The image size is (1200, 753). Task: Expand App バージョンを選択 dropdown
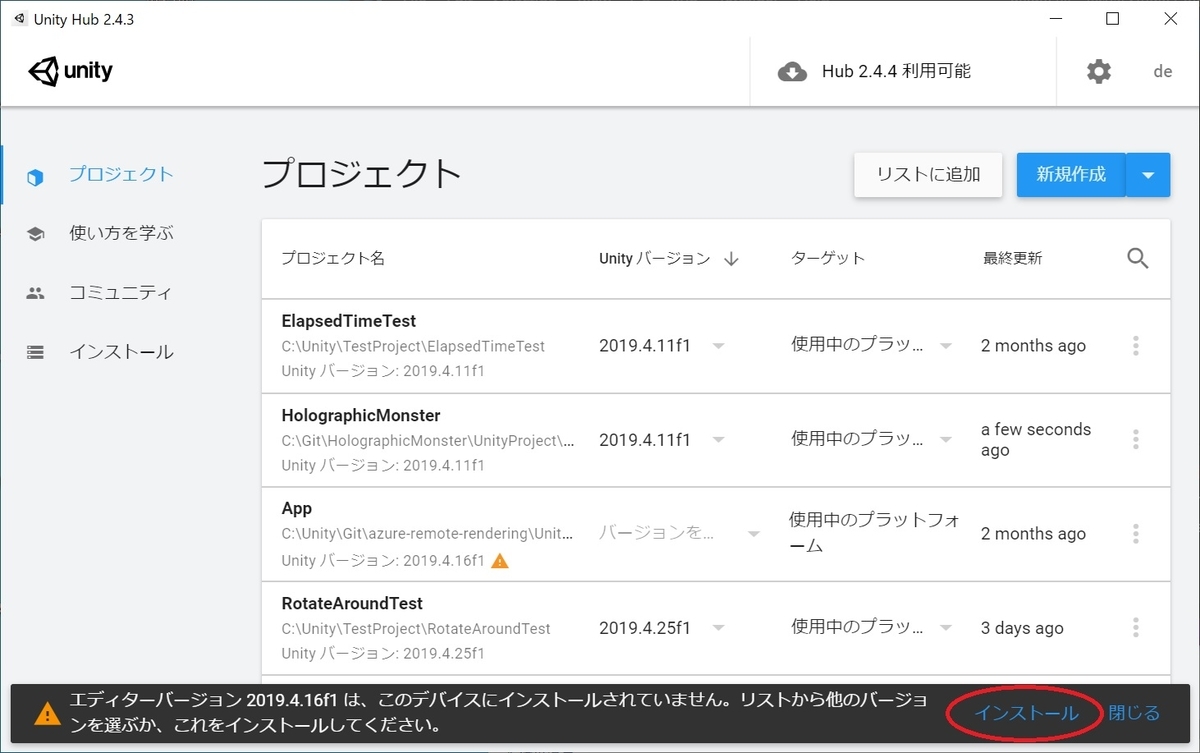click(680, 534)
